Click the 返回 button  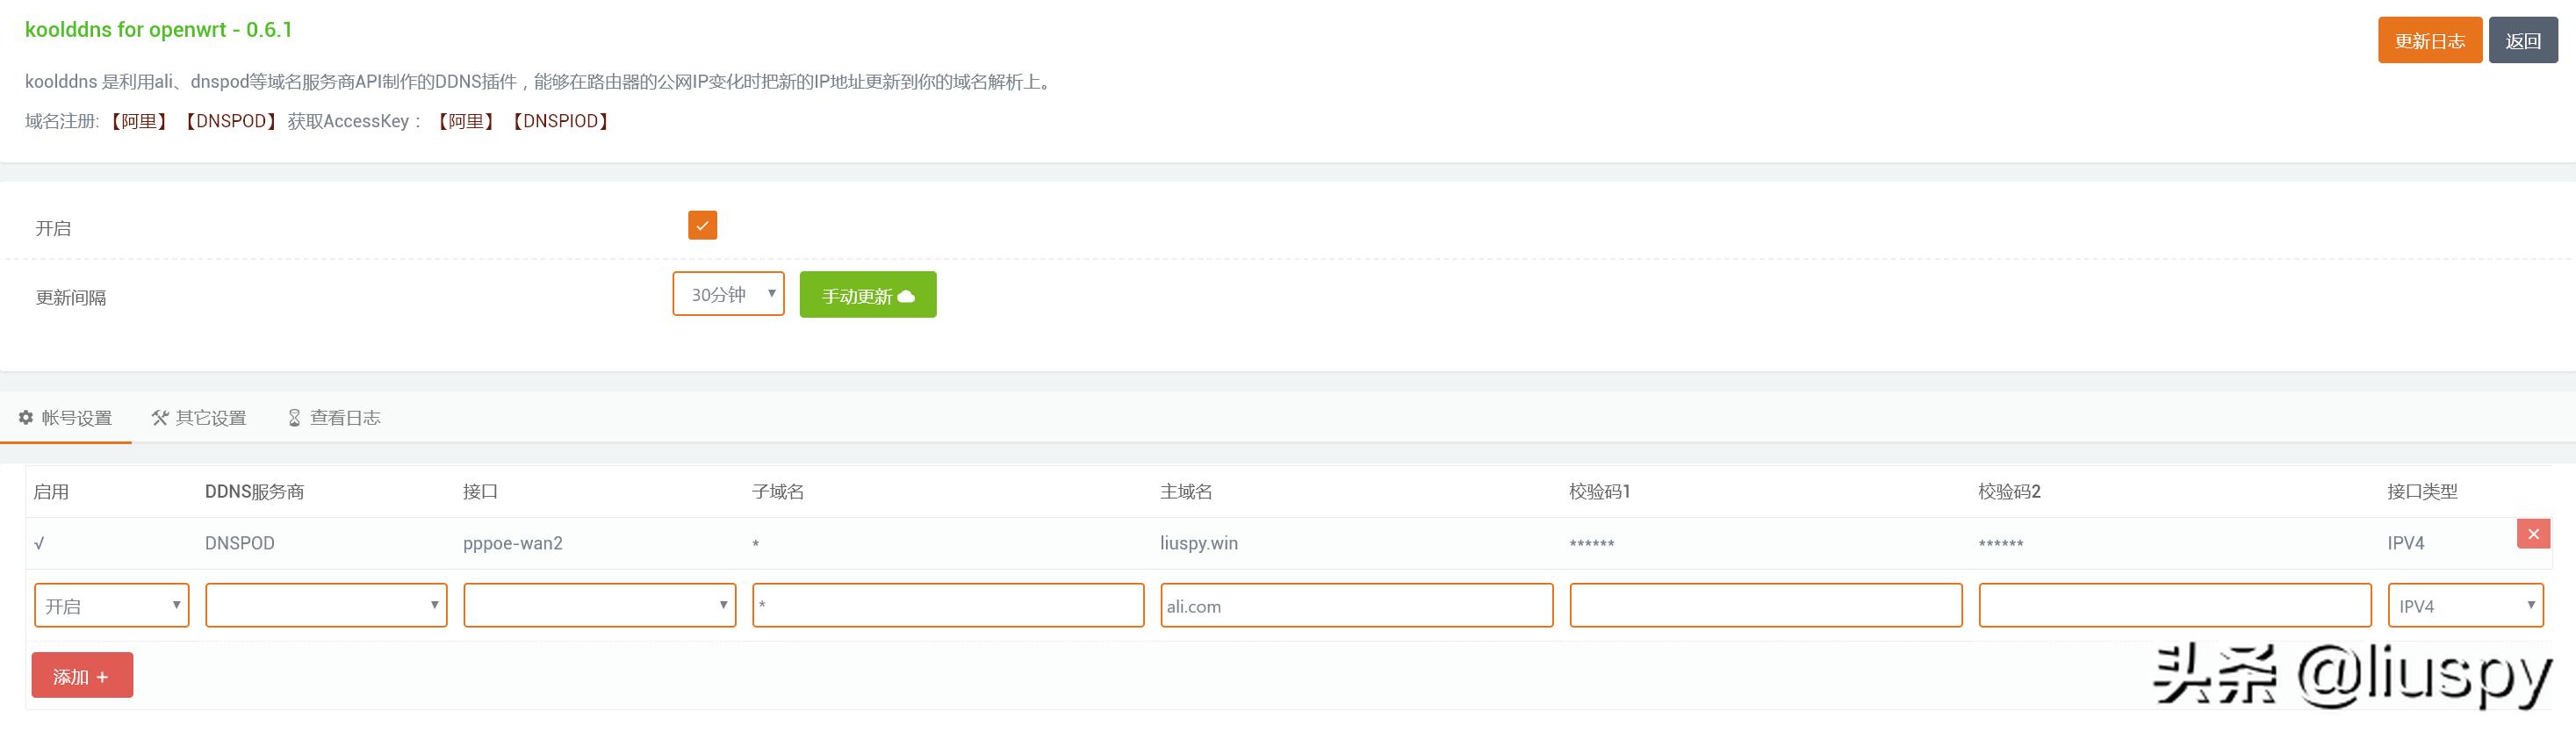pos(2523,40)
